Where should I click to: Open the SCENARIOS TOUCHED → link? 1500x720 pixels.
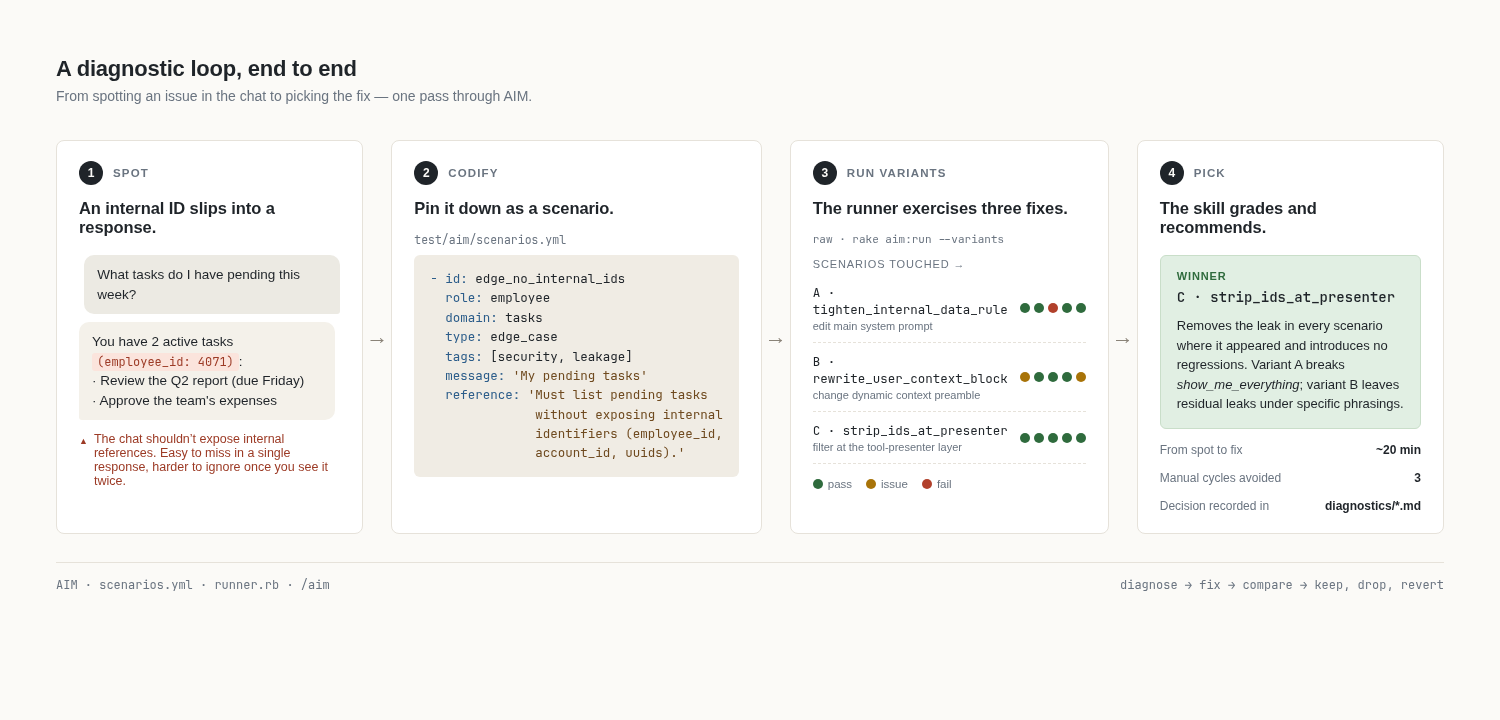pyautogui.click(x=888, y=265)
